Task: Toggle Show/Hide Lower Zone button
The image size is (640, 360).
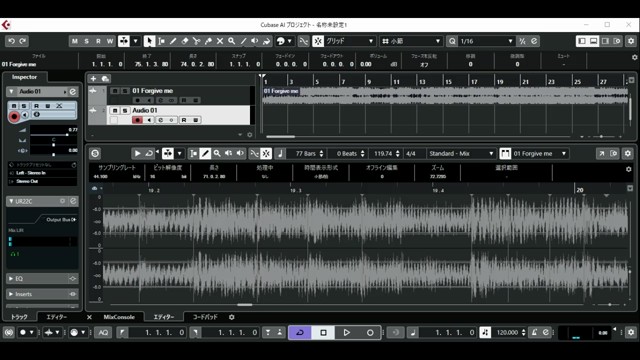Action: click(593, 41)
